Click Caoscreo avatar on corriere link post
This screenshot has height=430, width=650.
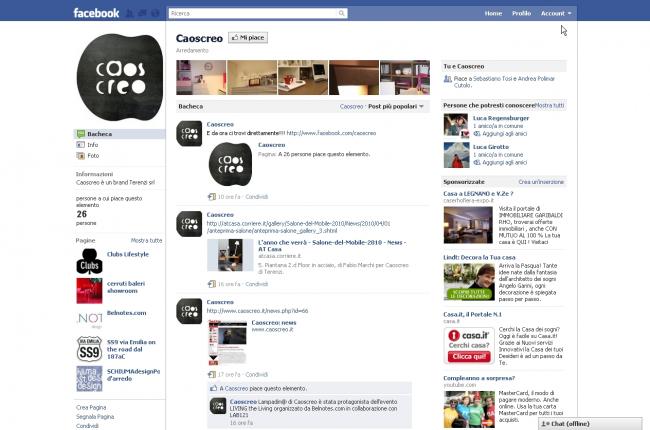pyautogui.click(x=189, y=224)
